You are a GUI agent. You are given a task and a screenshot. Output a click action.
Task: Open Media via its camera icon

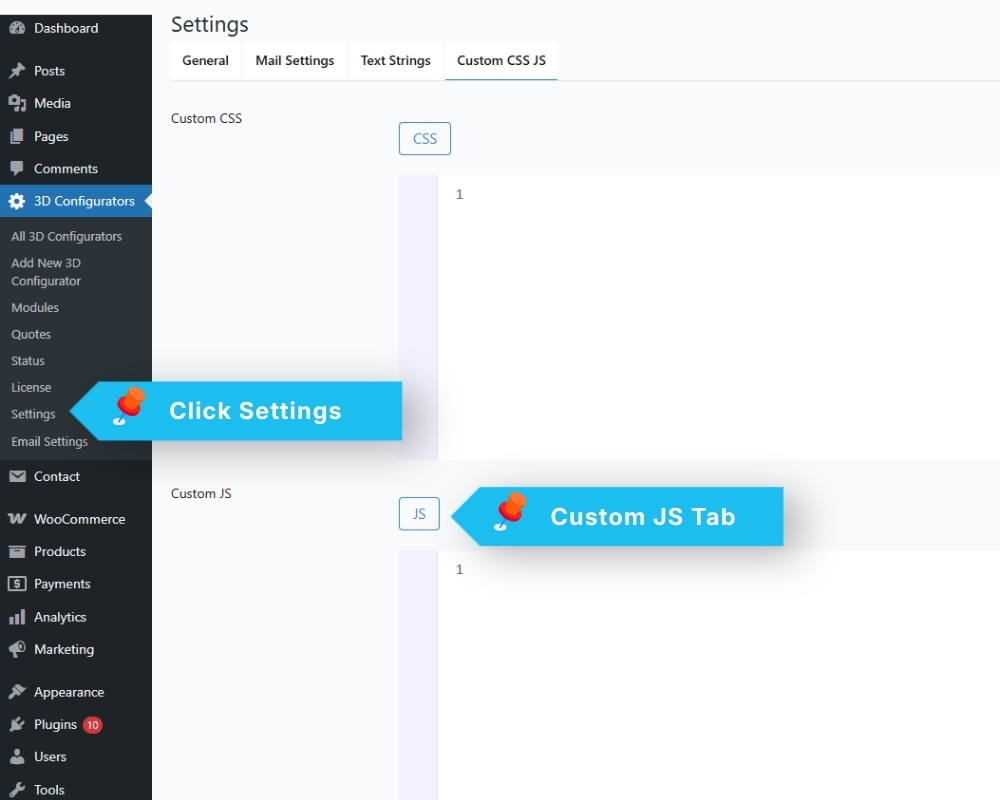pyautogui.click(x=17, y=103)
